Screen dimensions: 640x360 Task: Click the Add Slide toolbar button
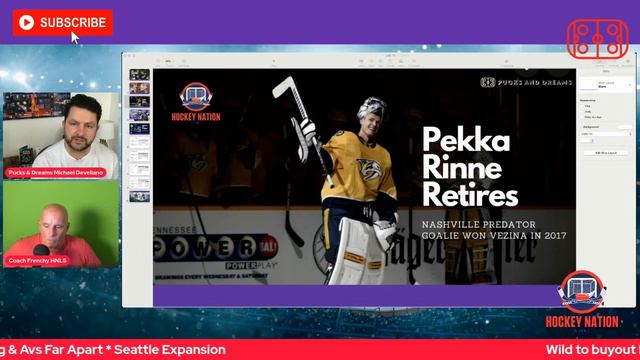point(184,62)
